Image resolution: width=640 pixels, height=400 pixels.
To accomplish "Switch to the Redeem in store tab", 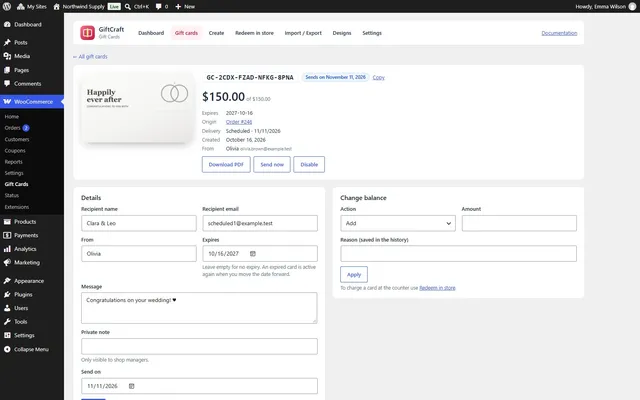I will click(x=254, y=33).
